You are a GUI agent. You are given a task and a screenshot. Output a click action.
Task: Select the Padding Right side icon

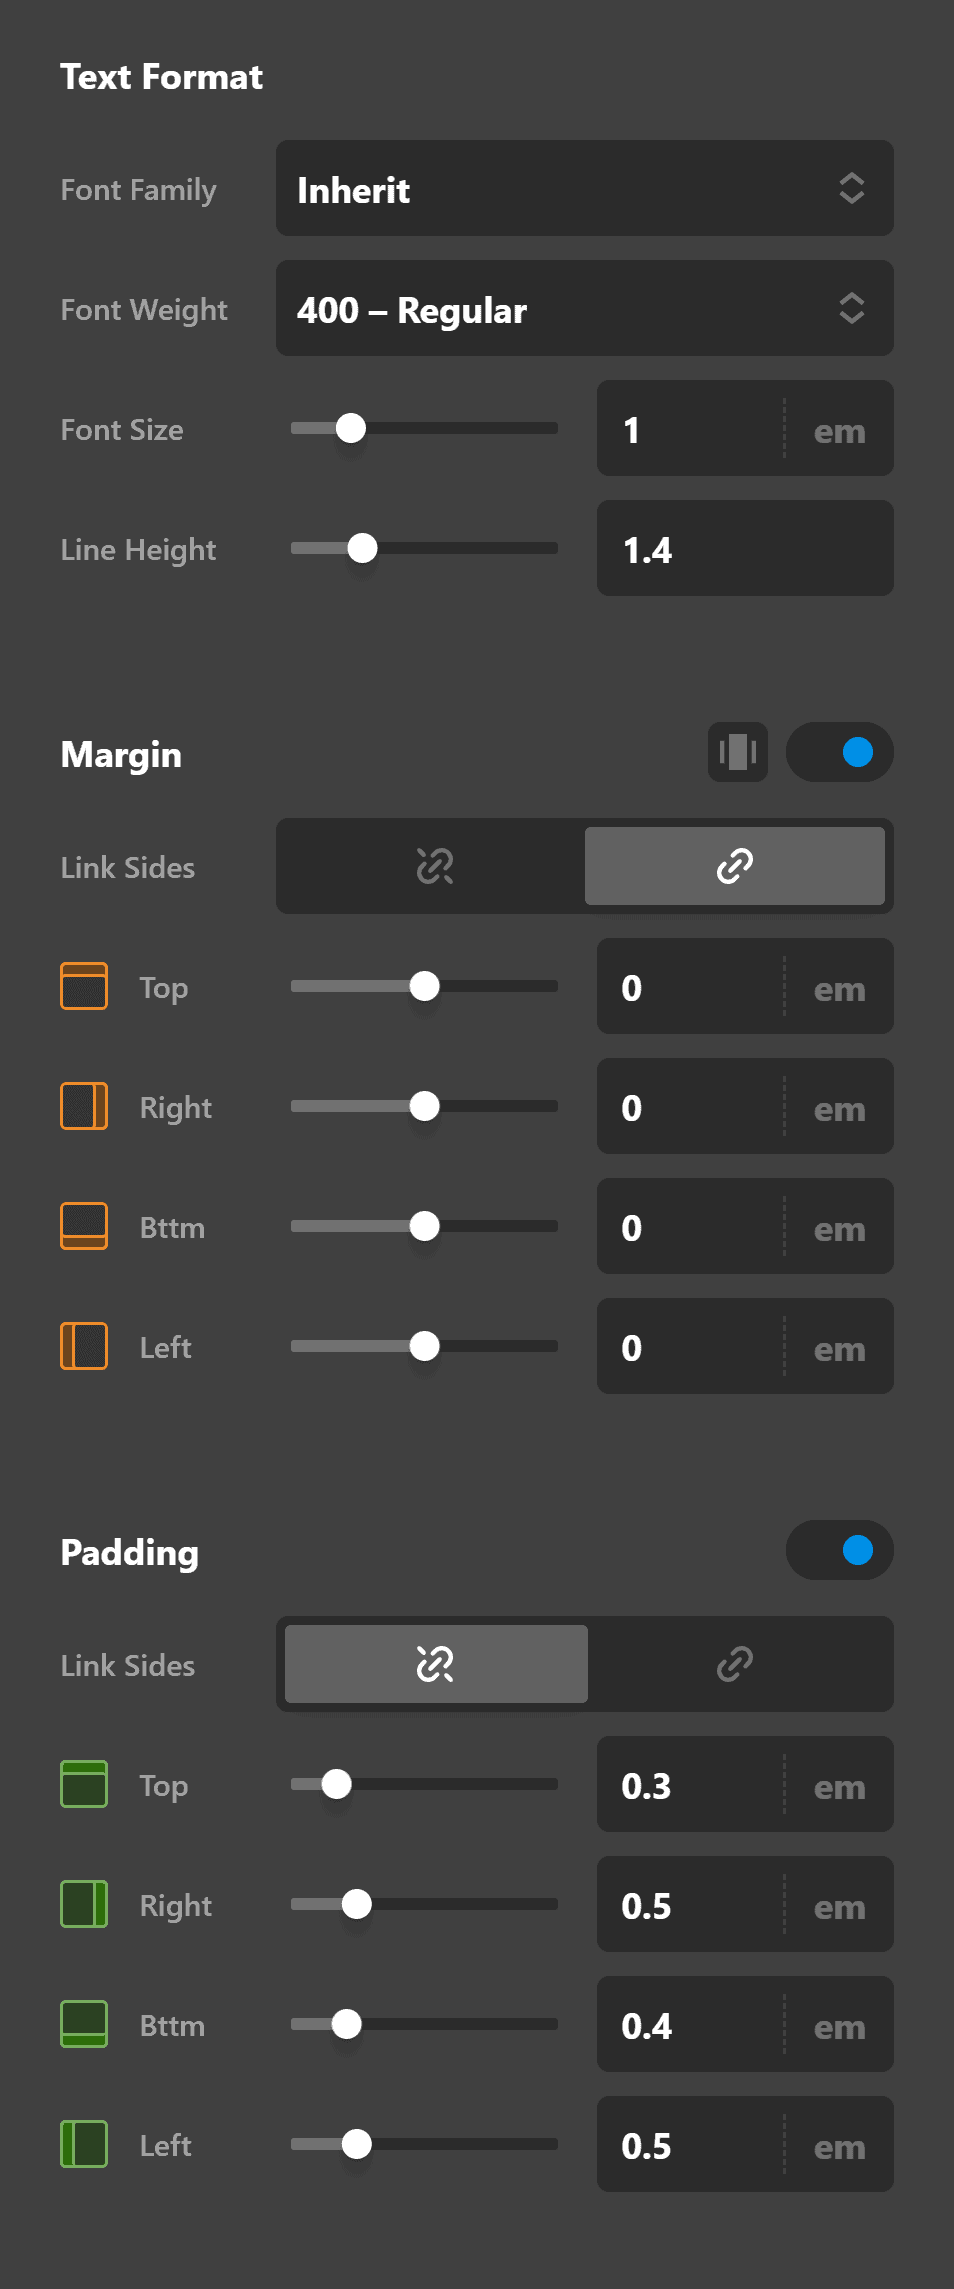click(x=84, y=1905)
